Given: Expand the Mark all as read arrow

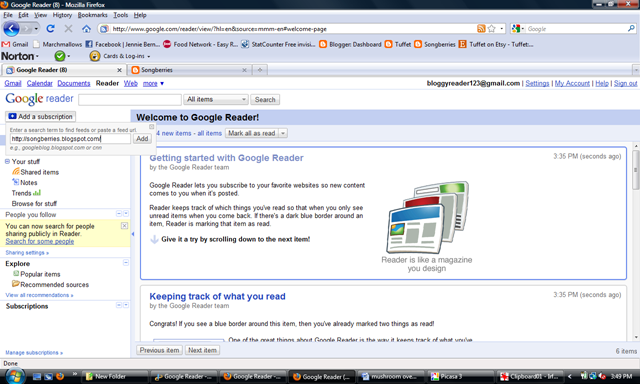Looking at the screenshot, I should (x=283, y=133).
